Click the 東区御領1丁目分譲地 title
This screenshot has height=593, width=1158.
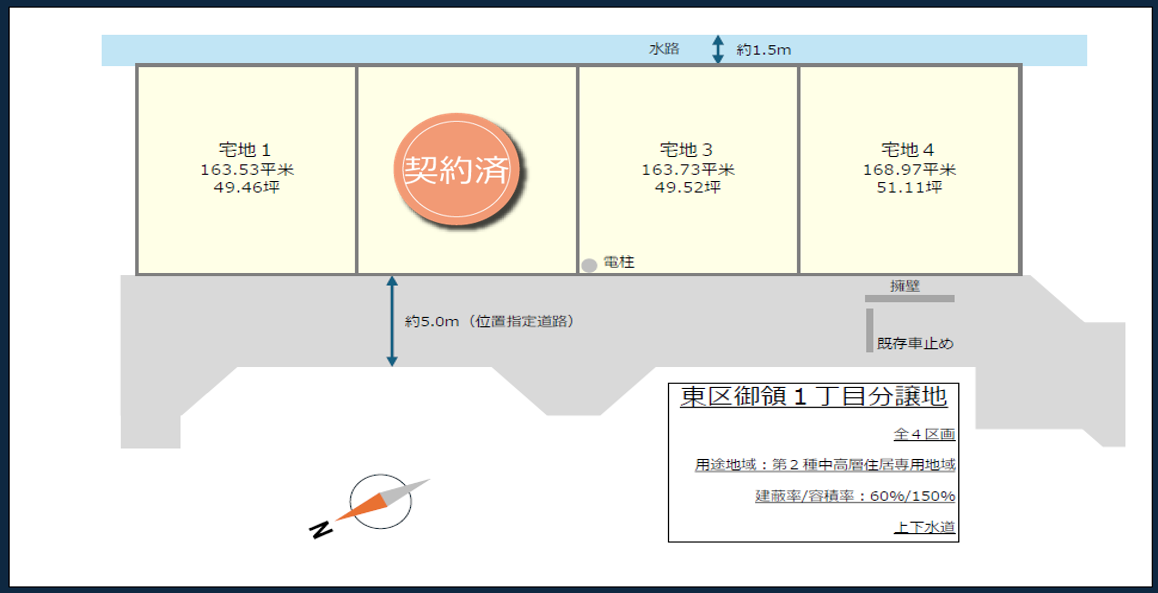[813, 397]
